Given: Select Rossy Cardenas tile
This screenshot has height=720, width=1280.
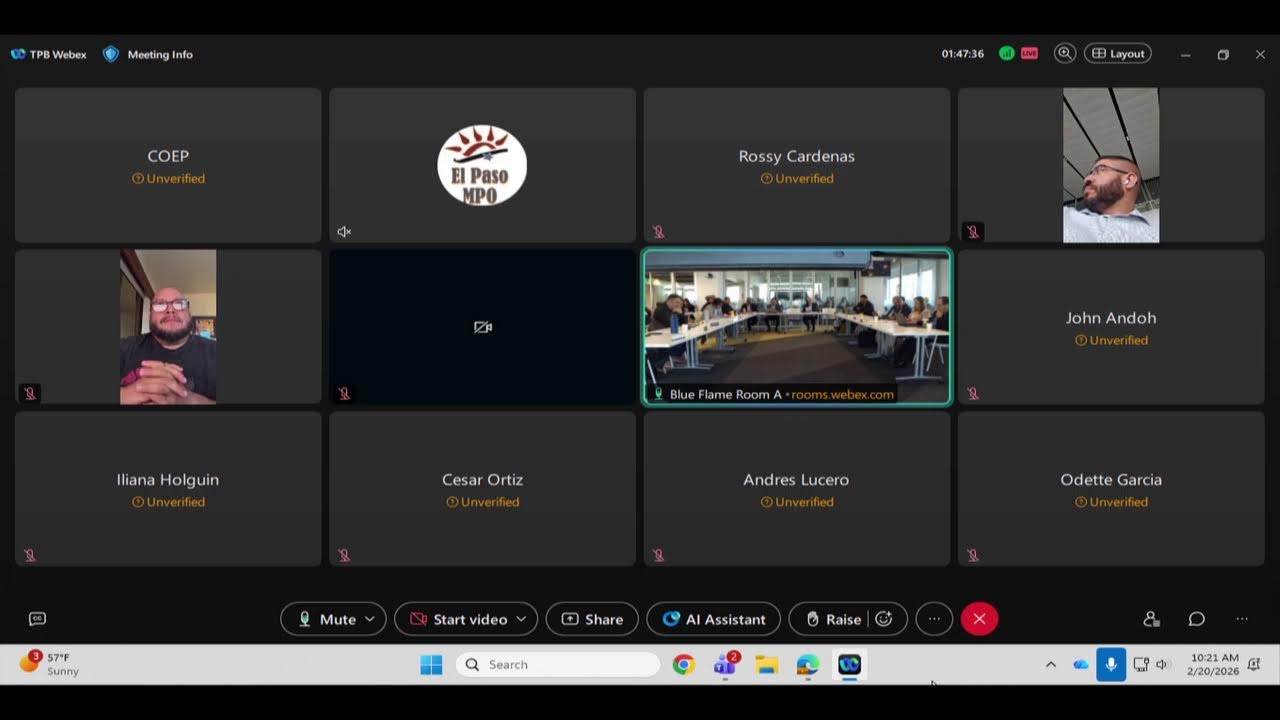Looking at the screenshot, I should tap(797, 165).
